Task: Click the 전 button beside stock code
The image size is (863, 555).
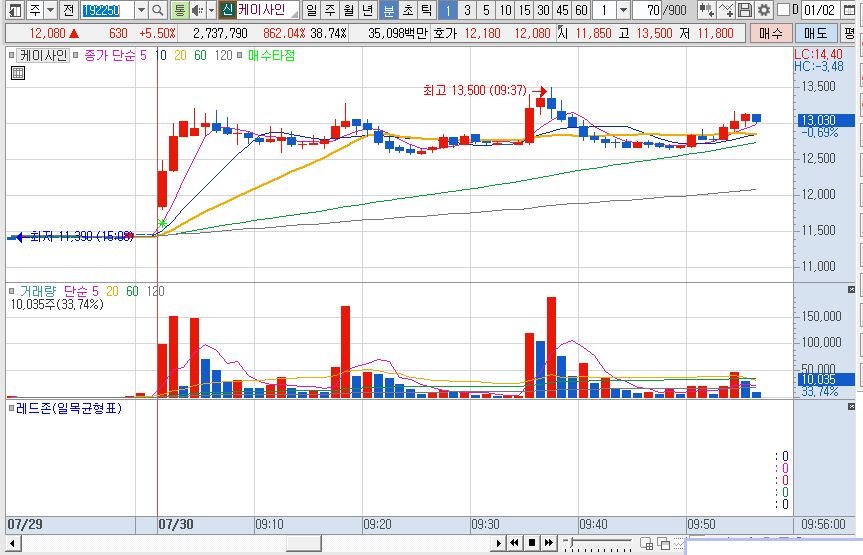Action: click(68, 9)
